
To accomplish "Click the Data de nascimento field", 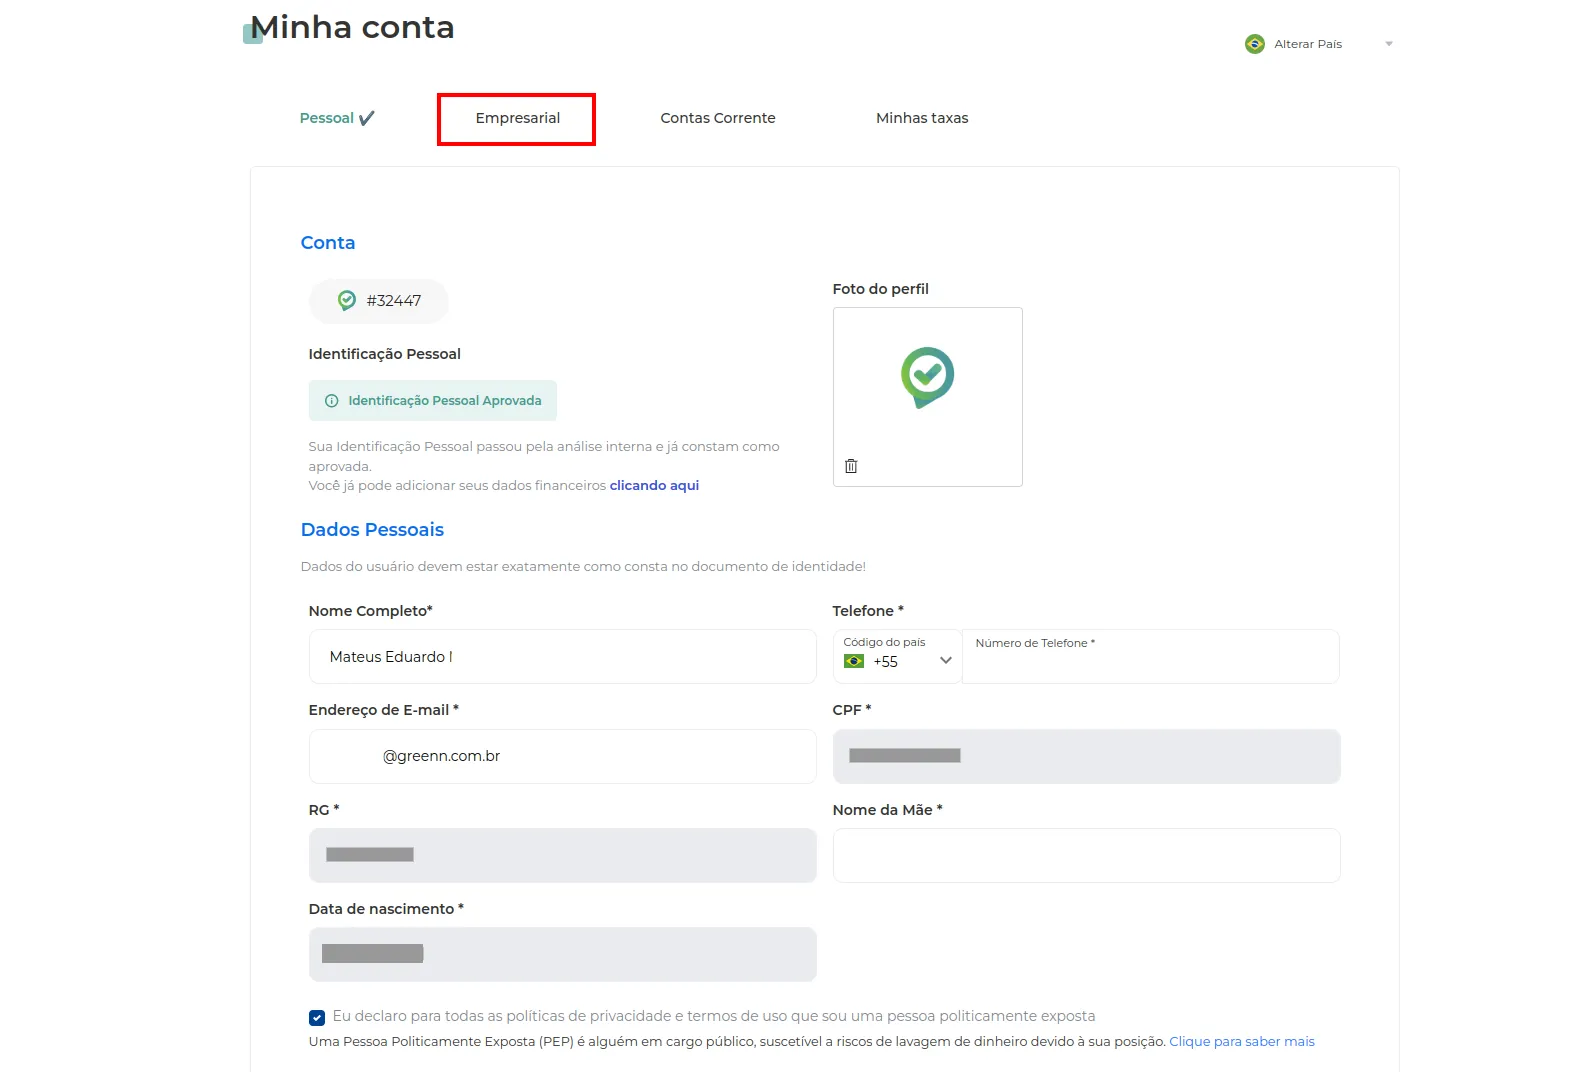I will click(x=562, y=954).
